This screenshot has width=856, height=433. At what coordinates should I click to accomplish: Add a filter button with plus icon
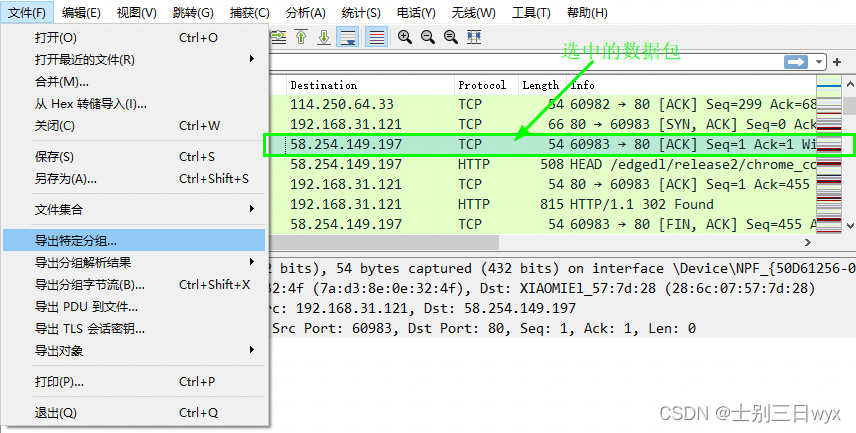837,62
